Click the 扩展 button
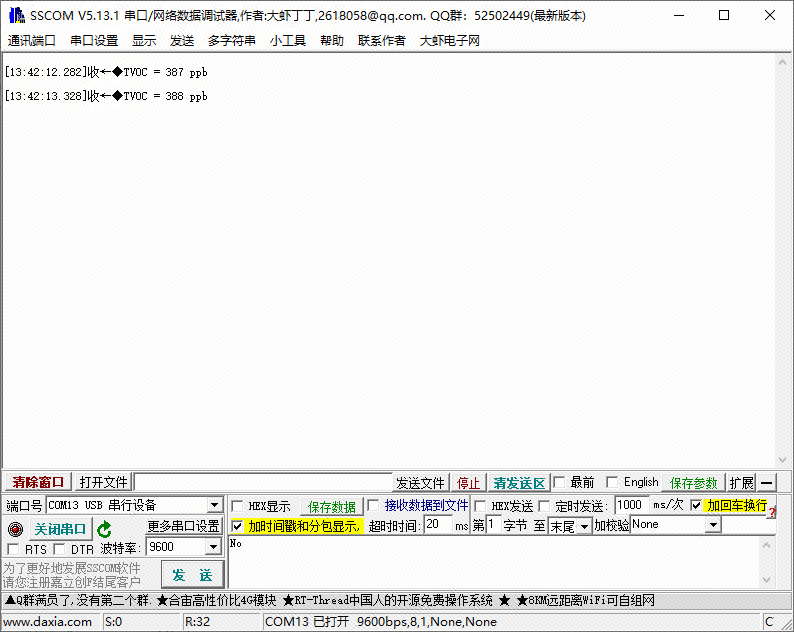This screenshot has height=632, width=794. pyautogui.click(x=741, y=483)
